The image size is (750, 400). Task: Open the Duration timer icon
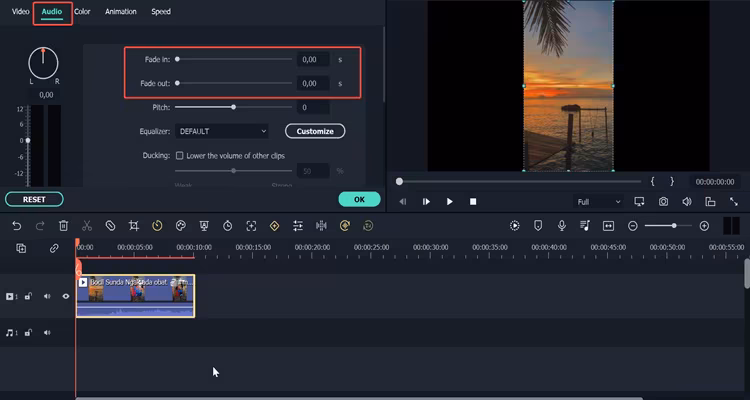228,226
